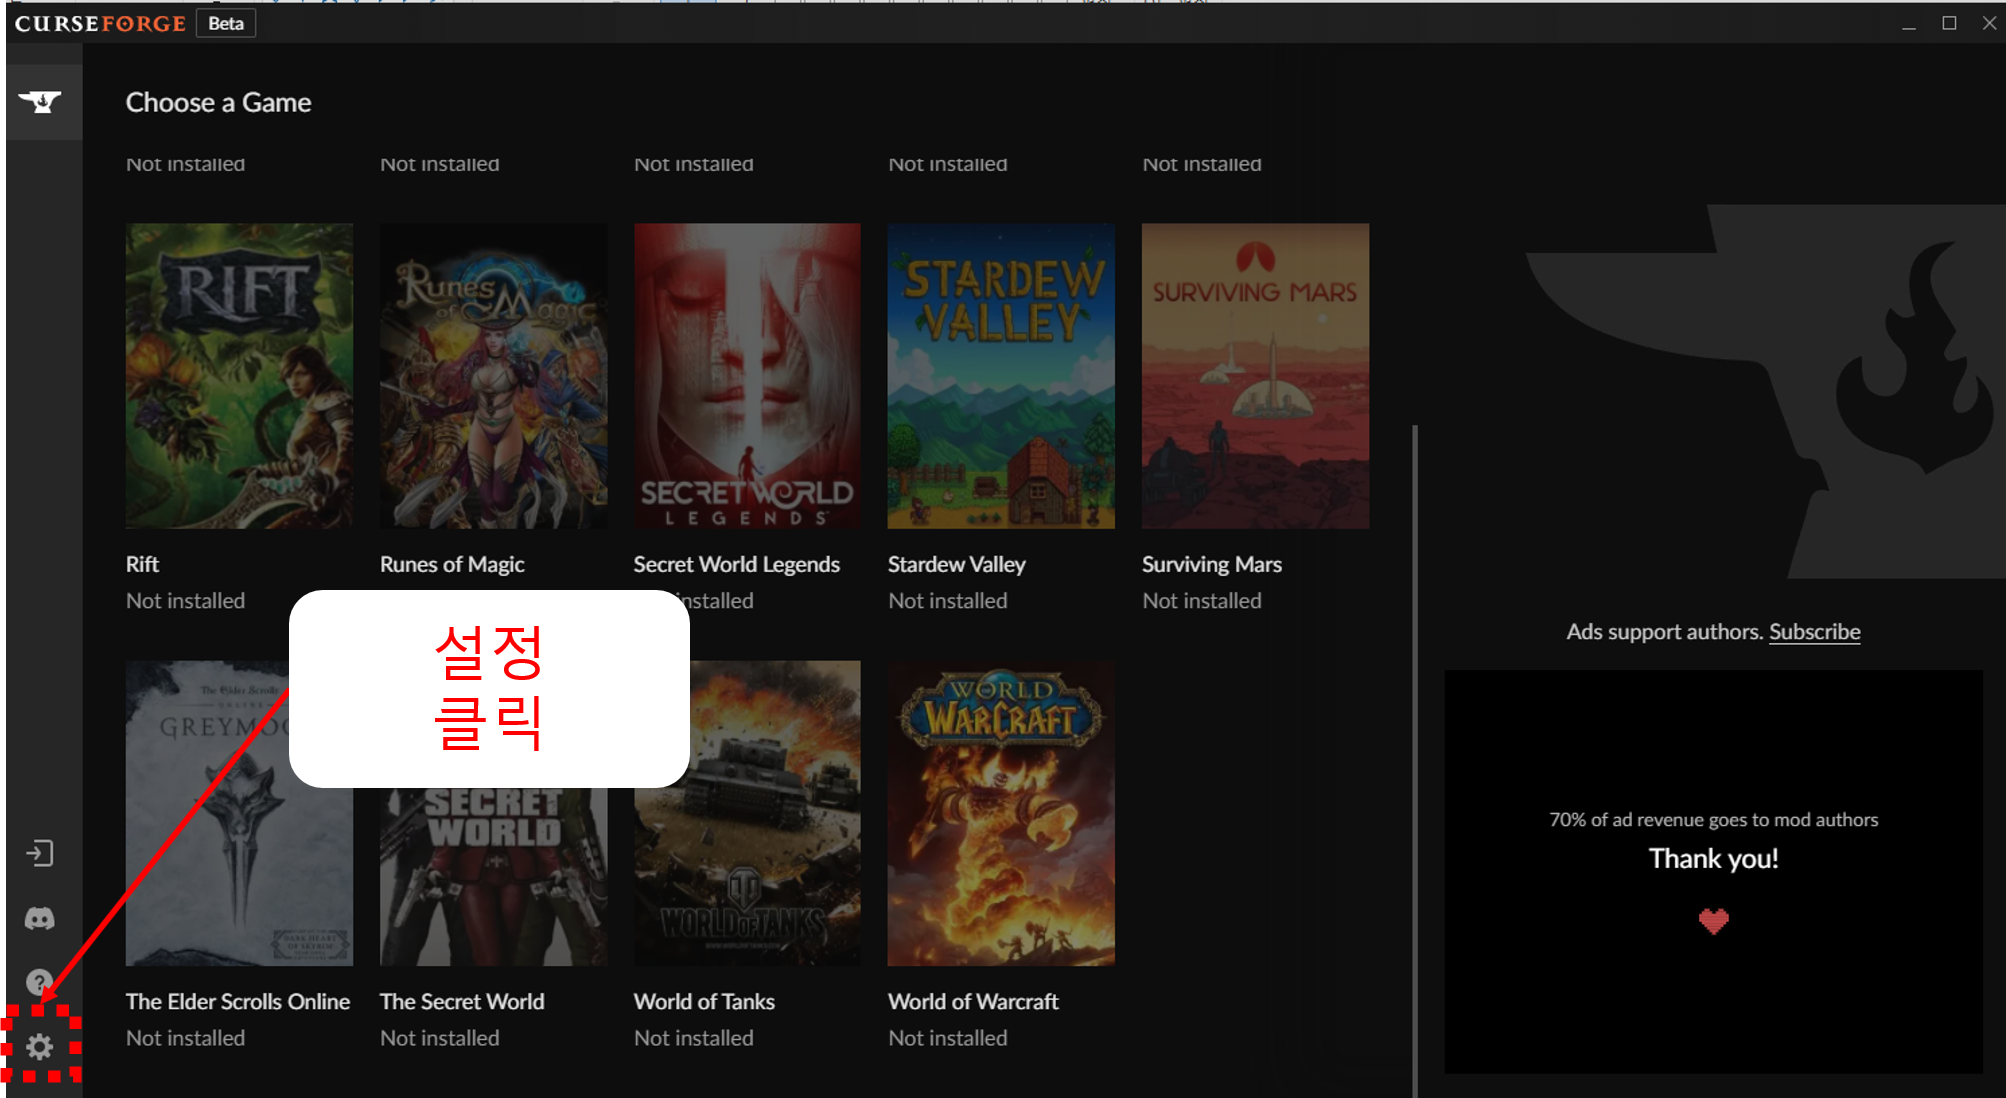This screenshot has width=2006, height=1098.
Task: Open the Discord icon in sidebar
Action: point(39,918)
